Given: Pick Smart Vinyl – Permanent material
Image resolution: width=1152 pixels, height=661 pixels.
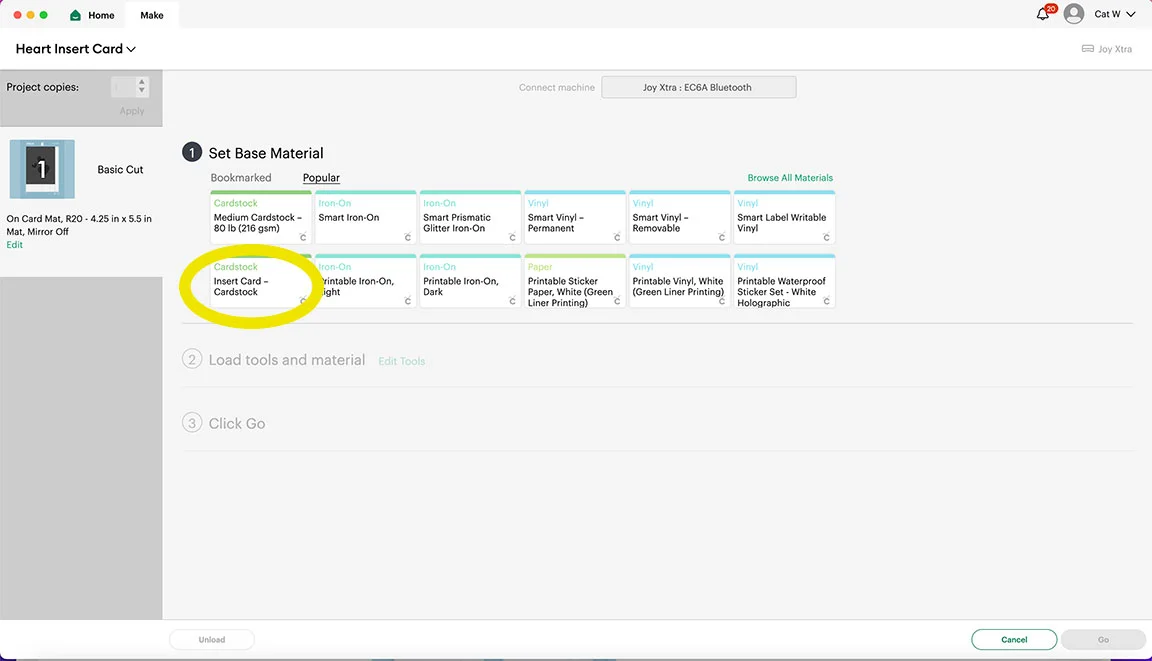Looking at the screenshot, I should coord(575,217).
